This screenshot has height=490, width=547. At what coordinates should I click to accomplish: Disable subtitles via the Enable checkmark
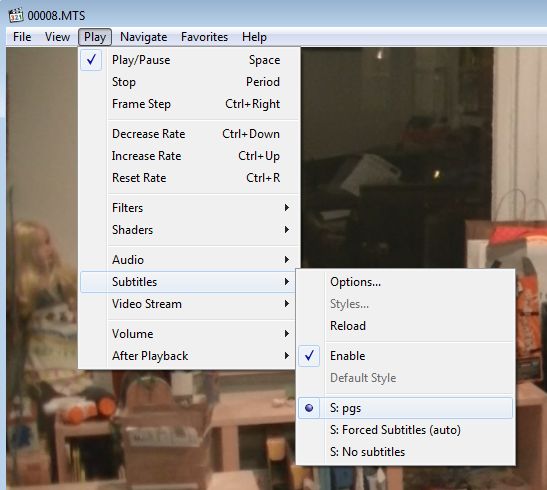(405, 356)
